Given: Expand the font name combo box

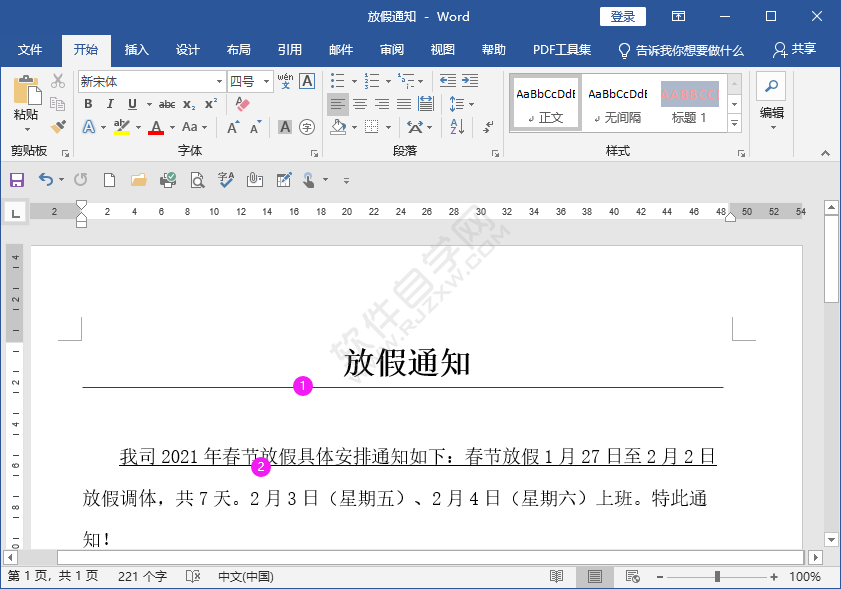Looking at the screenshot, I should (x=219, y=82).
